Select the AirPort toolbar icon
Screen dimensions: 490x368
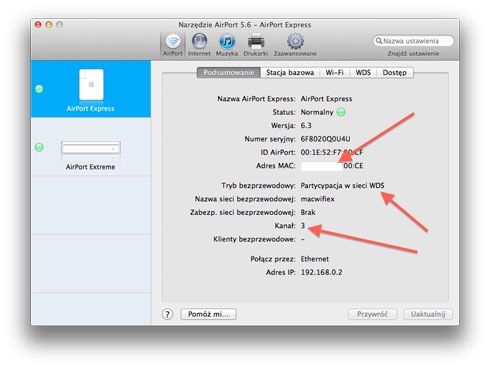[173, 45]
